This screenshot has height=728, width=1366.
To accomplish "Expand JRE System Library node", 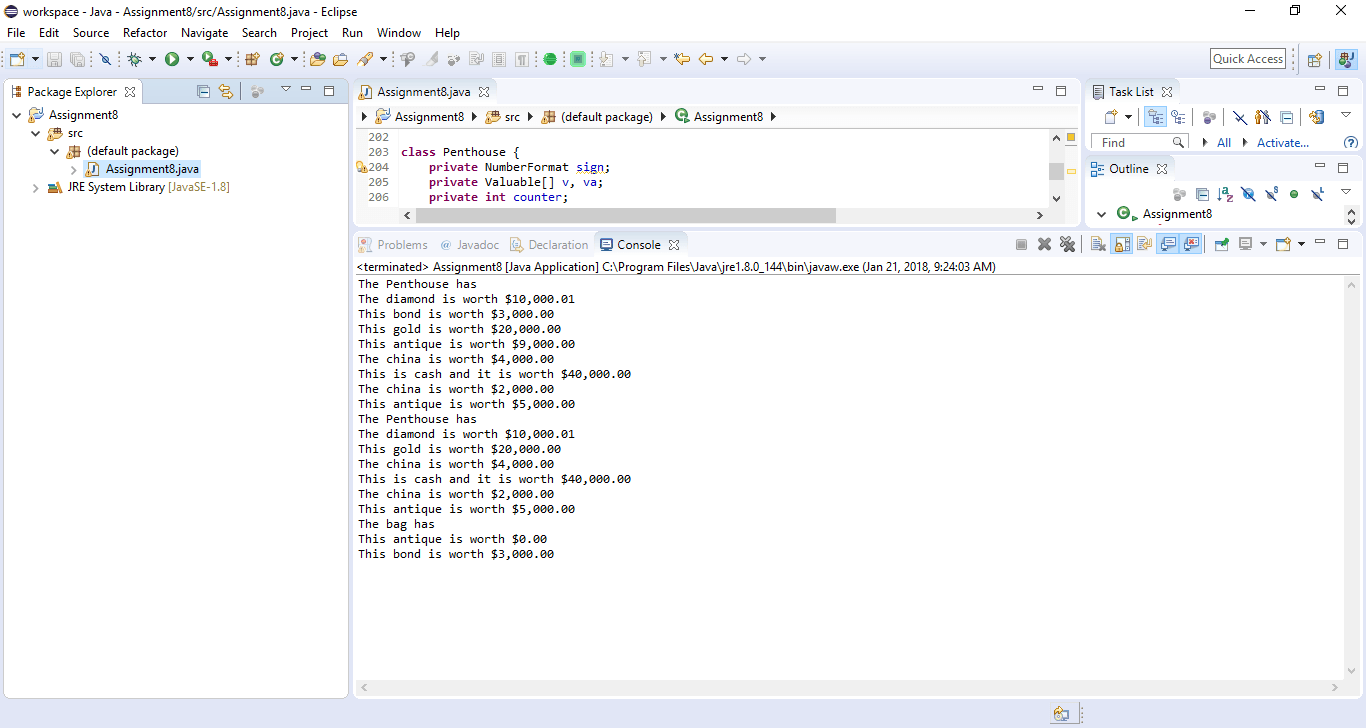I will pyautogui.click(x=36, y=187).
